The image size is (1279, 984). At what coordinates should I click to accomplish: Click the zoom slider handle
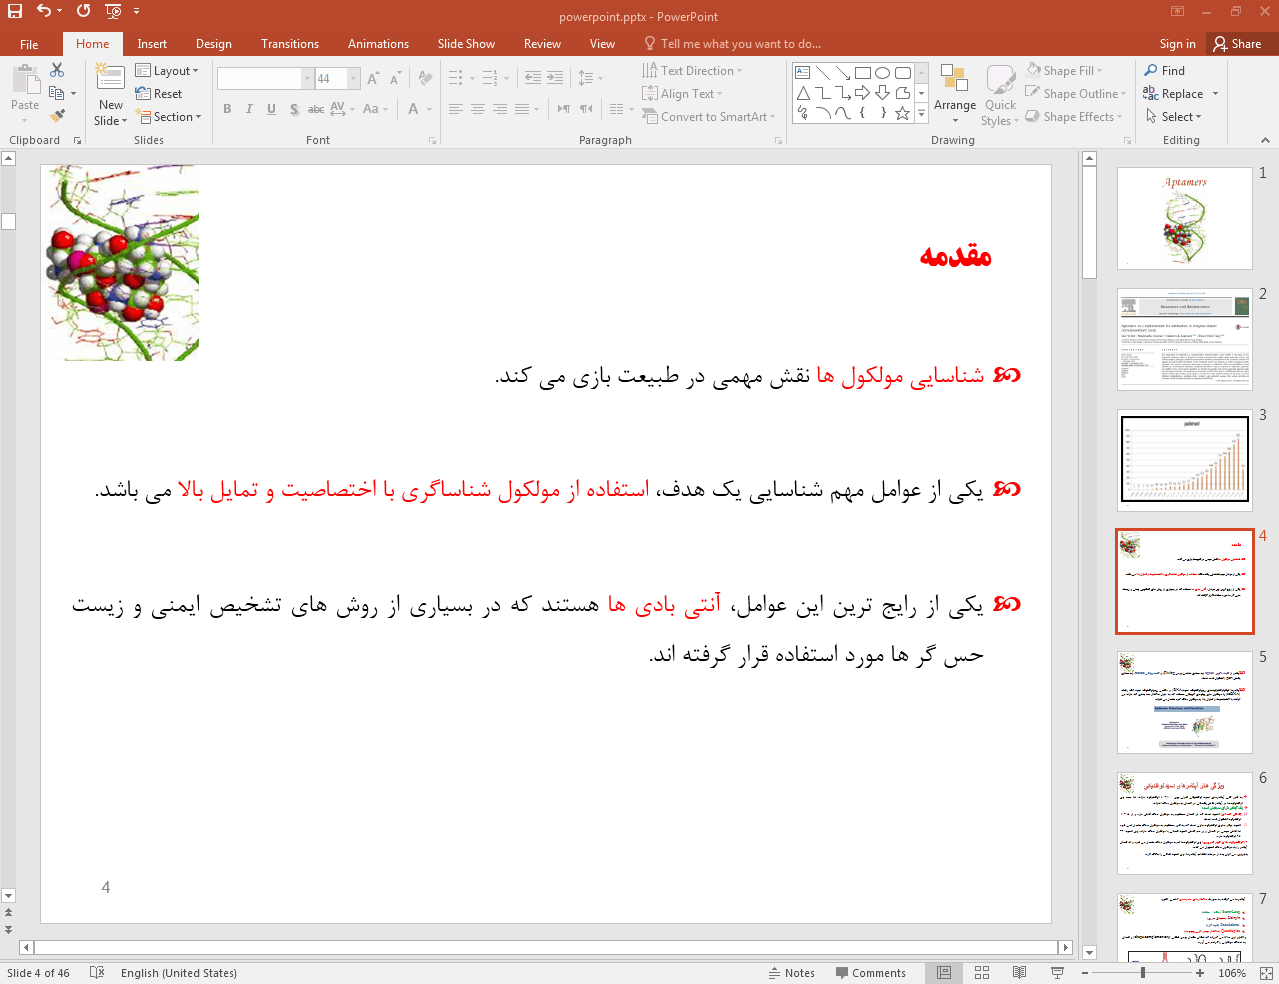(1142, 973)
